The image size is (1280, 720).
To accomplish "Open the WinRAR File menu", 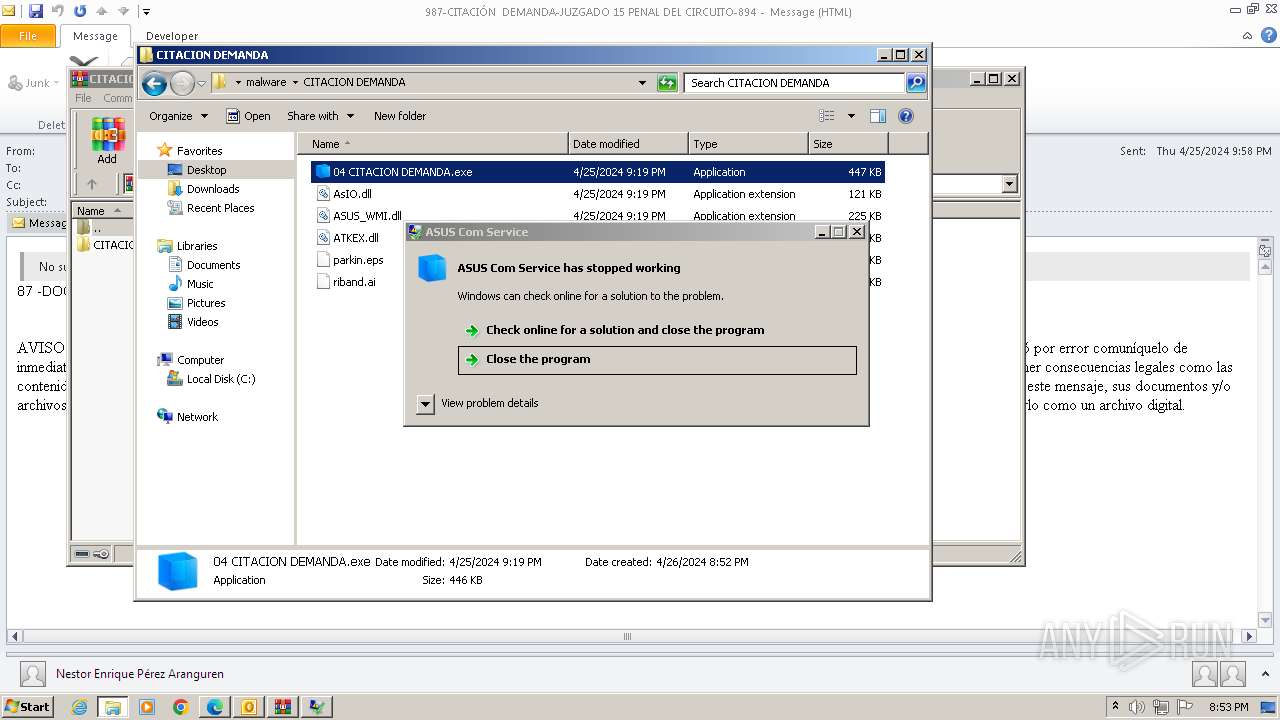I will coord(83,98).
